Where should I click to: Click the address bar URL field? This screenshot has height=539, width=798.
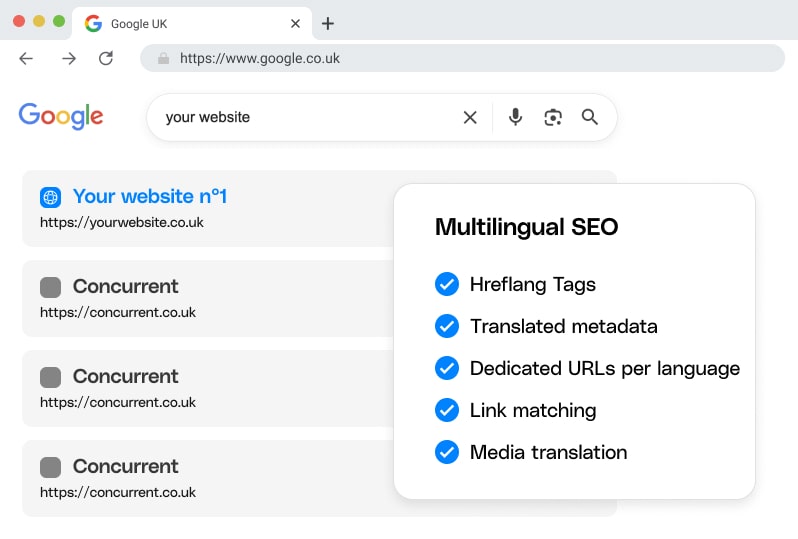point(462,58)
